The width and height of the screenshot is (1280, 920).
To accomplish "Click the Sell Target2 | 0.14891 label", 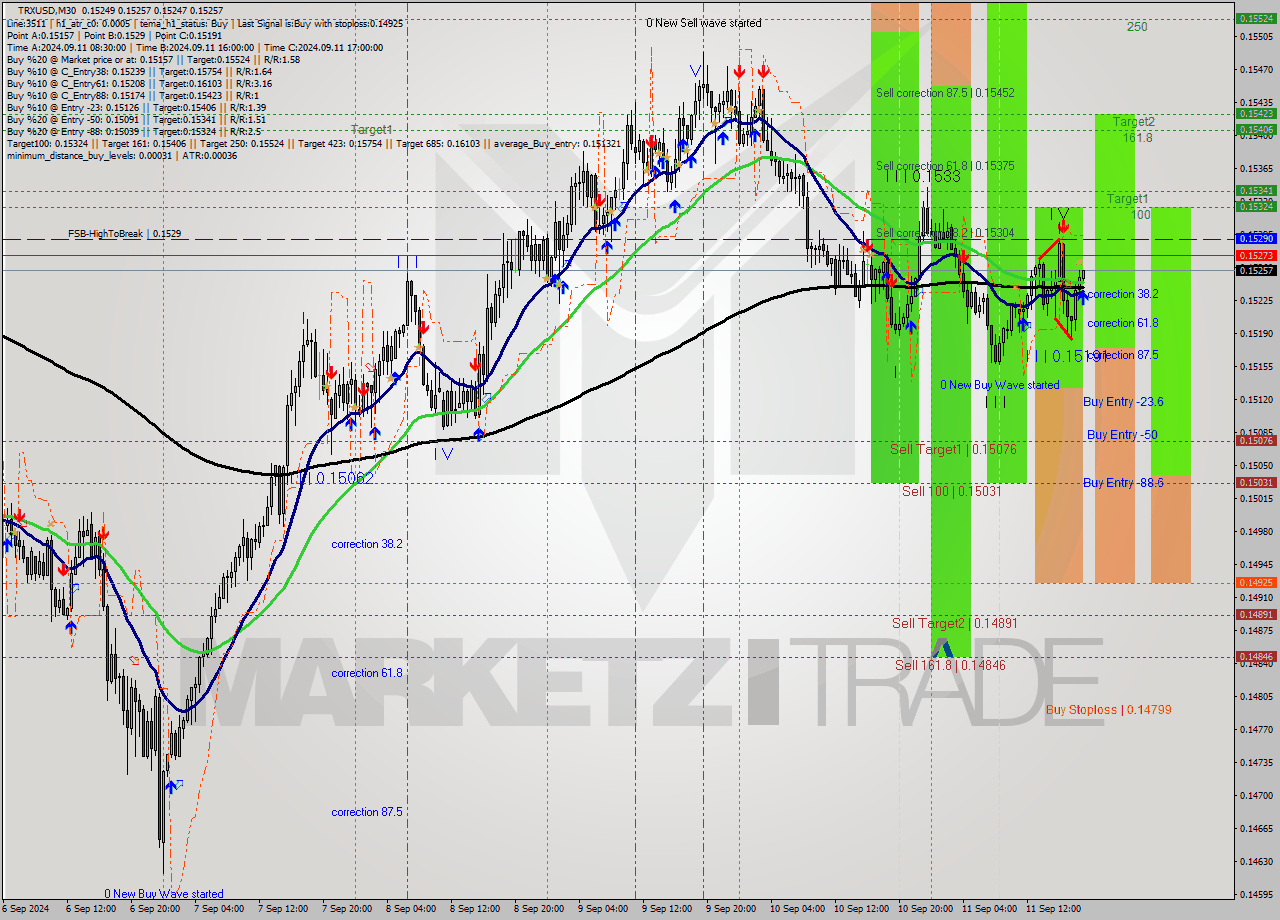I will pos(955,623).
